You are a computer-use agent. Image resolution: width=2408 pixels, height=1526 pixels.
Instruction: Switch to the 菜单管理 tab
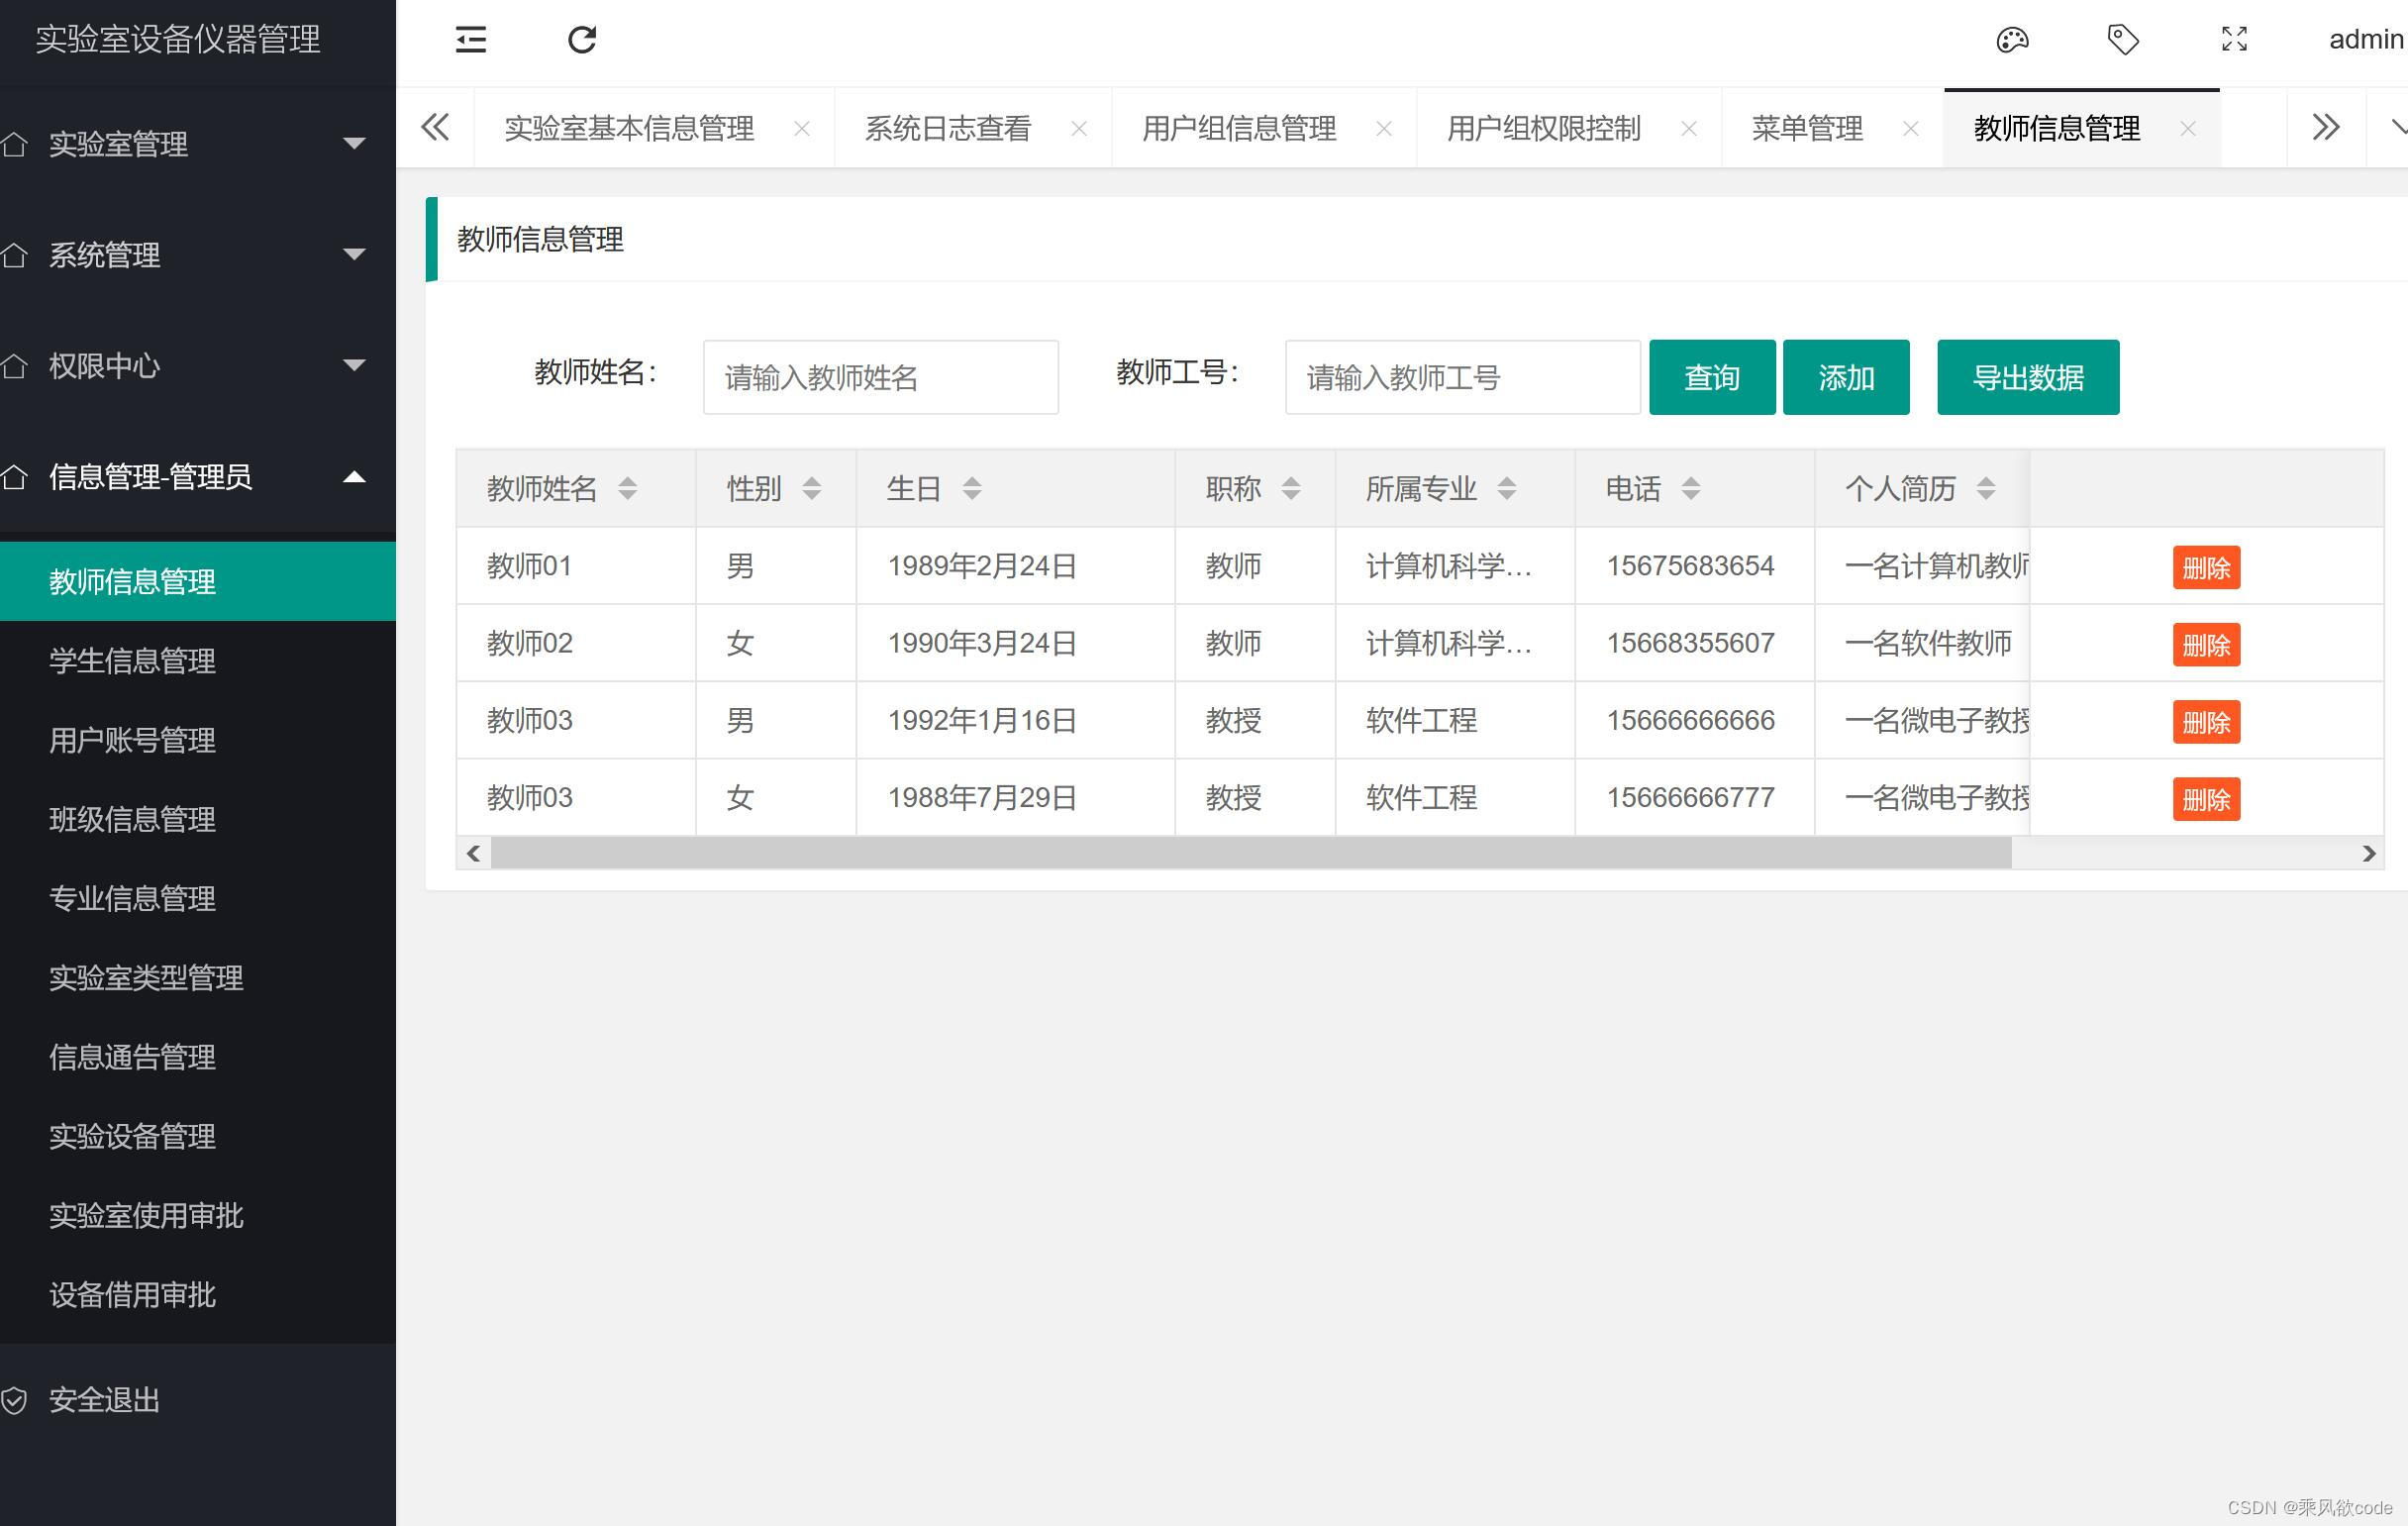pos(1806,128)
